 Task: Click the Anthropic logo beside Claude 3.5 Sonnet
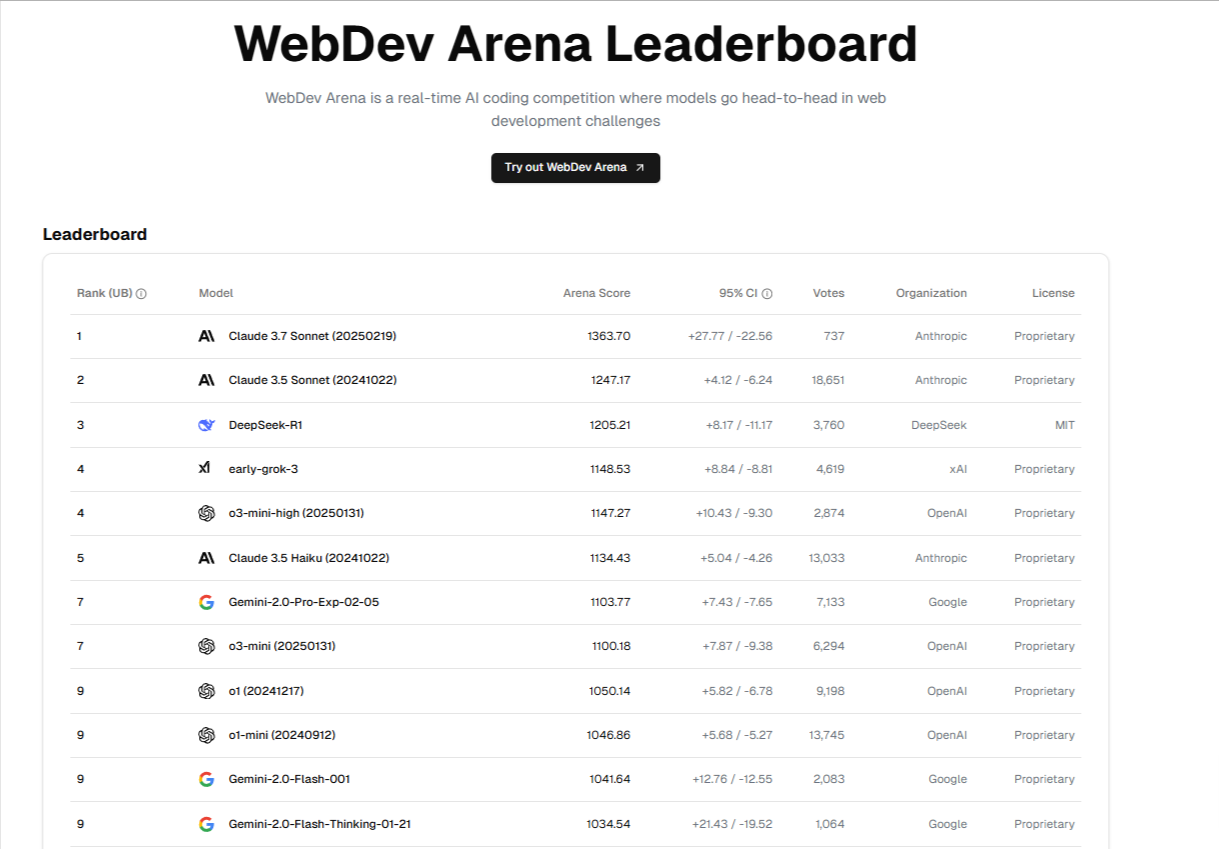[207, 380]
